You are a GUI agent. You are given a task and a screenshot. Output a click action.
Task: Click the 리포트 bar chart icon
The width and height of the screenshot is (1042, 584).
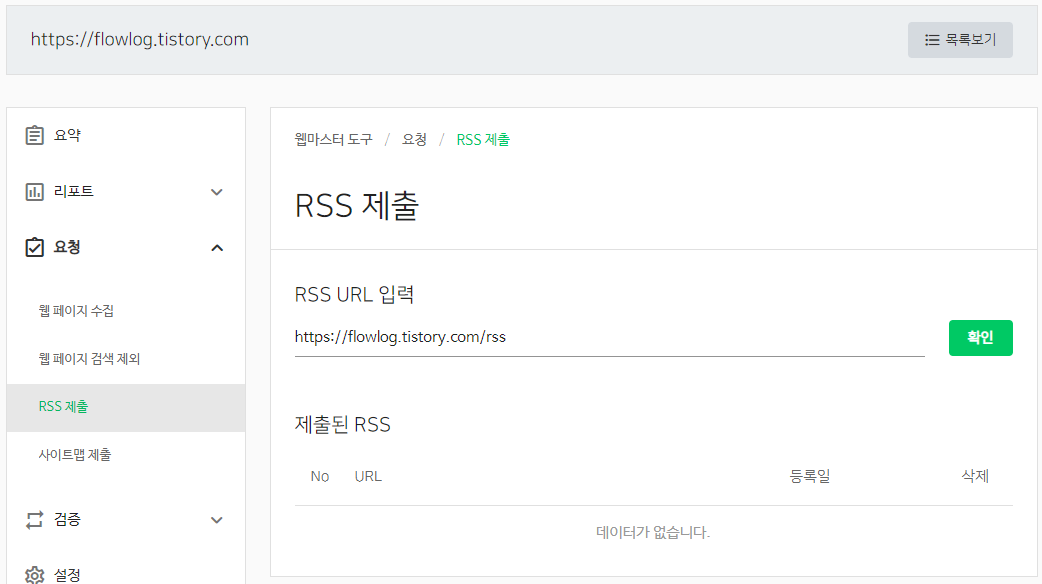35,191
